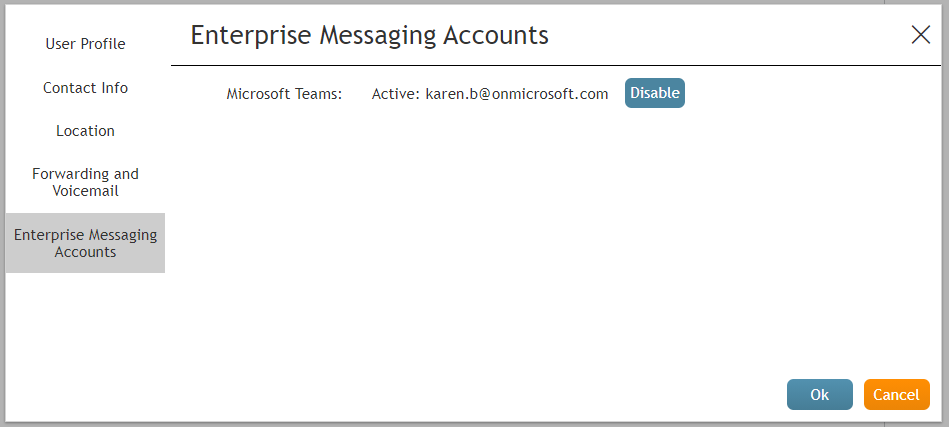The width and height of the screenshot is (949, 427).
Task: Choose the topmost sidebar entry User Profile
Action: pyautogui.click(x=85, y=44)
